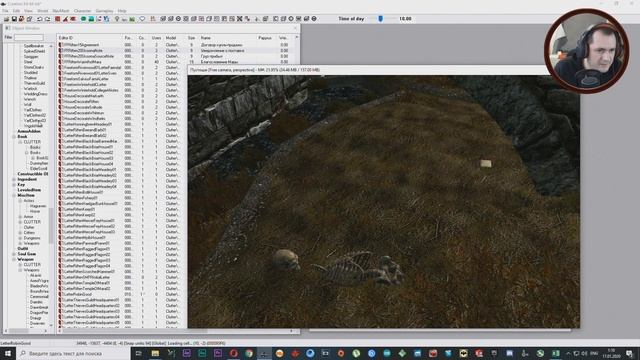Adjust the Time of day slider

click(380, 19)
